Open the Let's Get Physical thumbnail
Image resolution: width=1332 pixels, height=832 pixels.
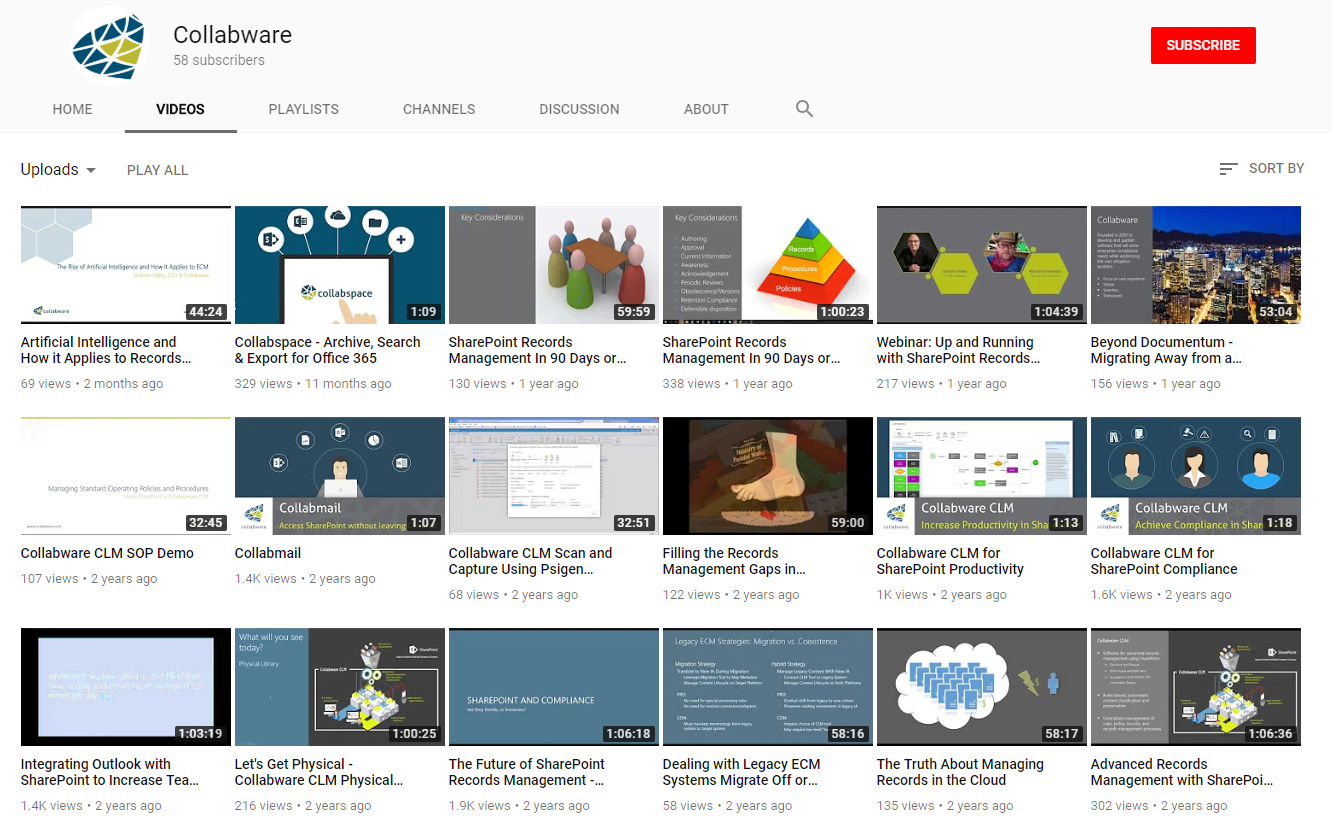coord(340,687)
